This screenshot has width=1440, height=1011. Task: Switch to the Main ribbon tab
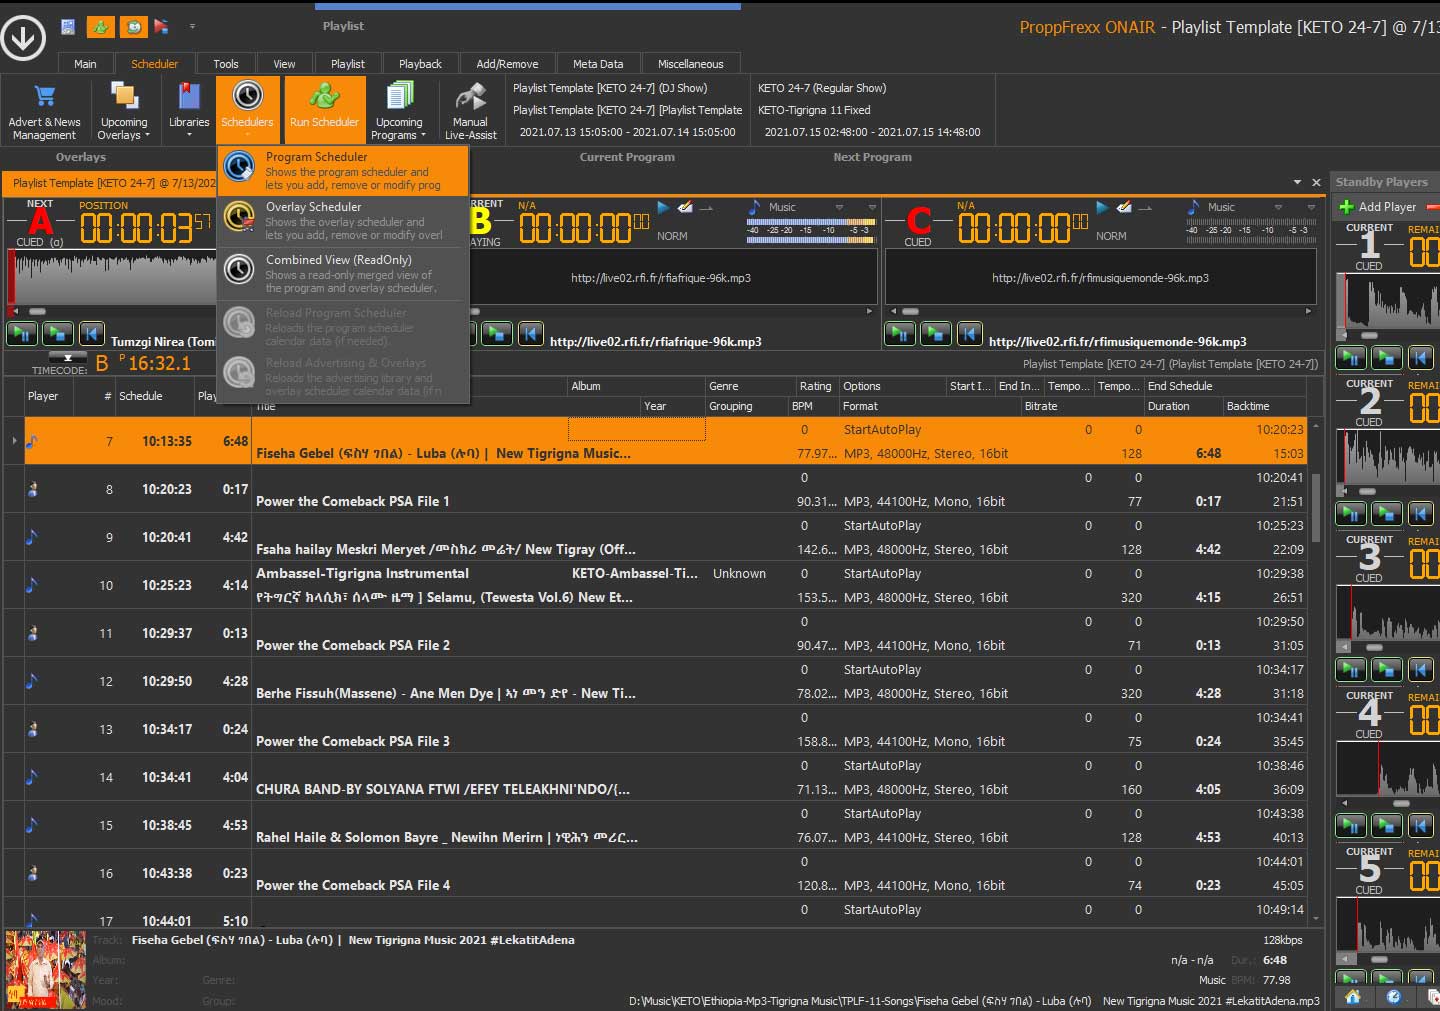point(85,64)
